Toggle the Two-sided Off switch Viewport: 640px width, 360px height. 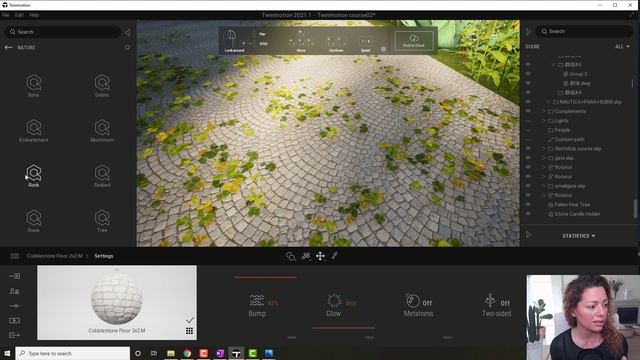[505, 303]
